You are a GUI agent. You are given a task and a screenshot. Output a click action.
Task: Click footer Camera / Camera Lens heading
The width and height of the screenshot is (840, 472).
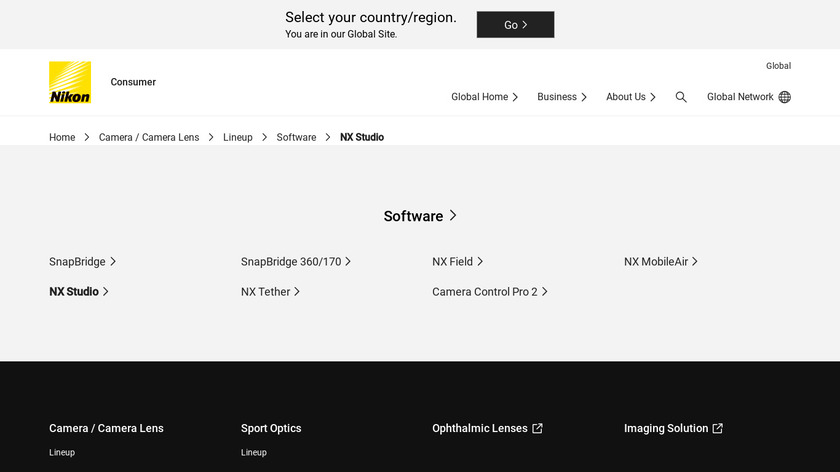(x=106, y=428)
